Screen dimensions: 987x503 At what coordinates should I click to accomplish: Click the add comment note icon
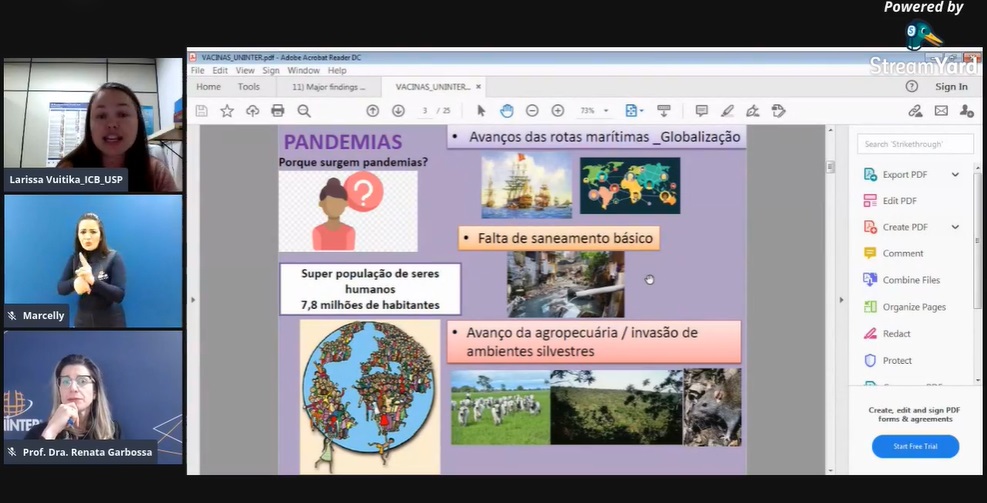click(701, 111)
